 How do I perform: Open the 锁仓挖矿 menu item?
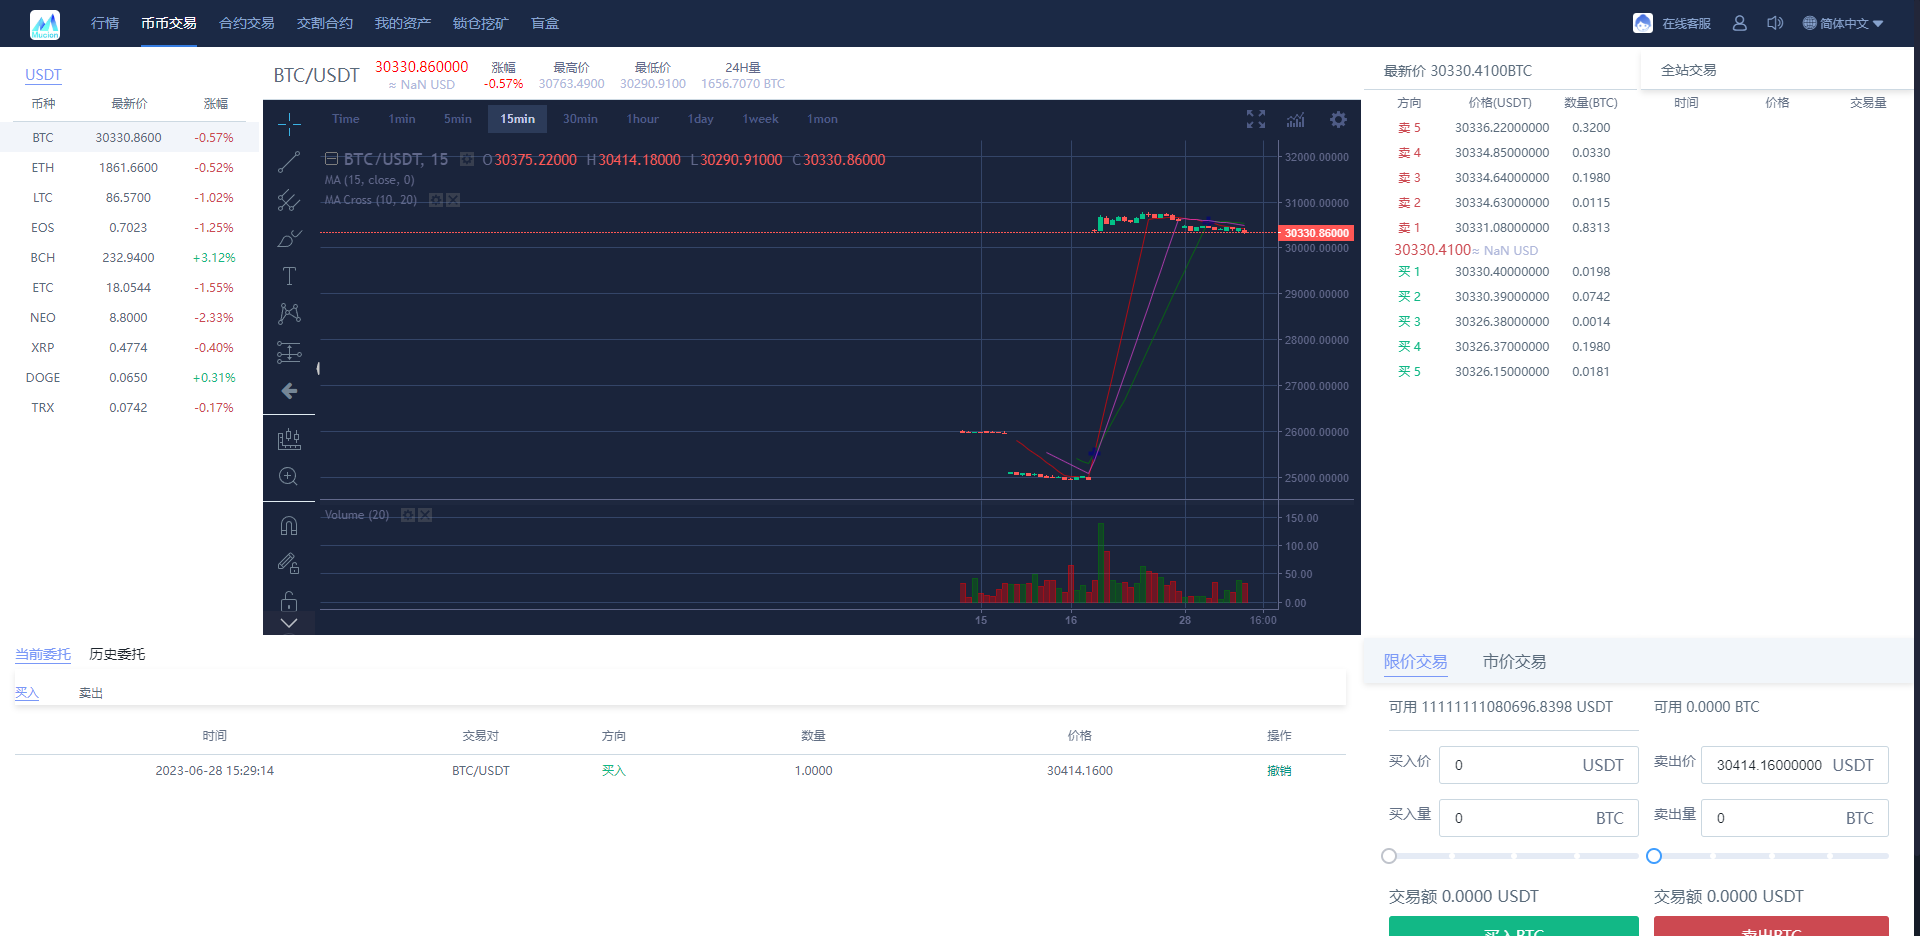(x=481, y=23)
